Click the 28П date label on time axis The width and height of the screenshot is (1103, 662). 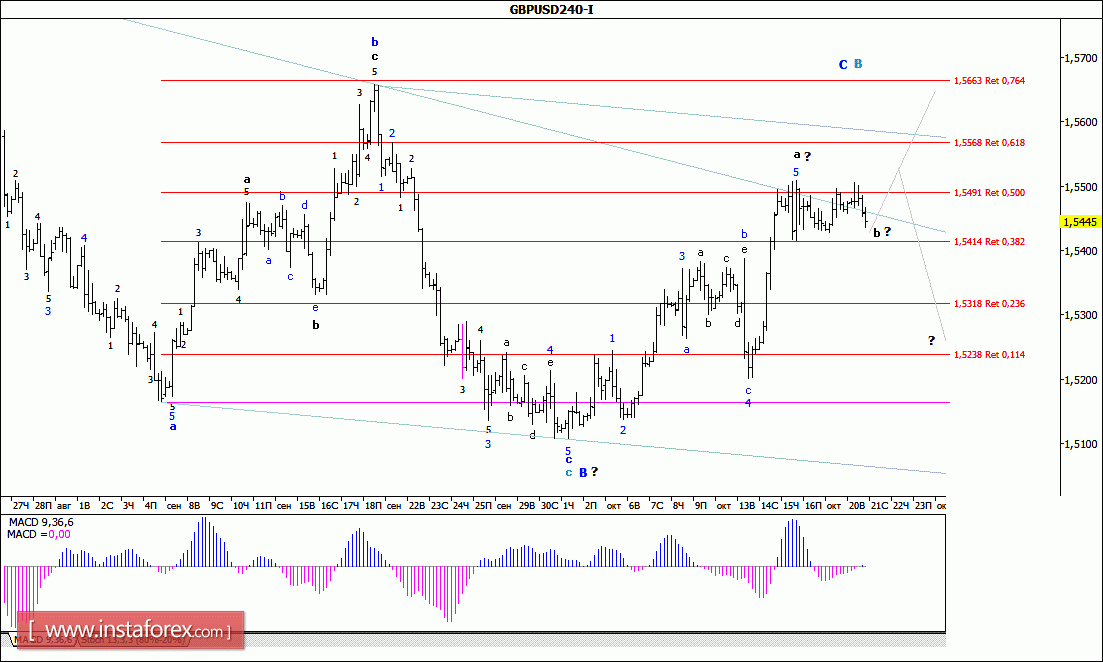point(43,506)
